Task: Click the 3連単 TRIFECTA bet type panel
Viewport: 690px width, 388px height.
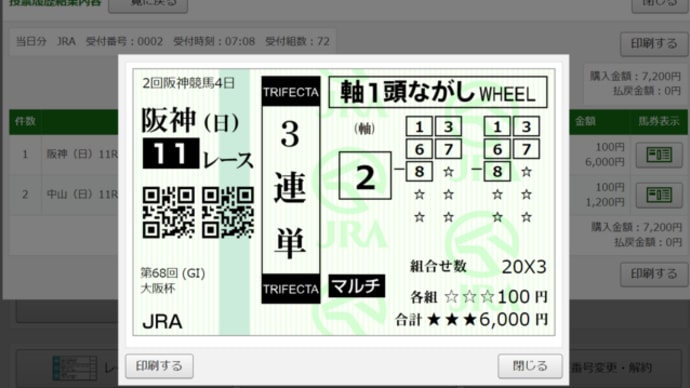Action: click(x=291, y=190)
